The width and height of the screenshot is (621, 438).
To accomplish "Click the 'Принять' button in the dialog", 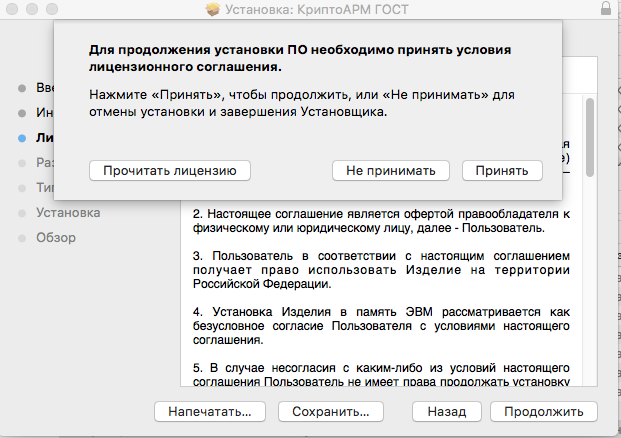I will click(502, 171).
